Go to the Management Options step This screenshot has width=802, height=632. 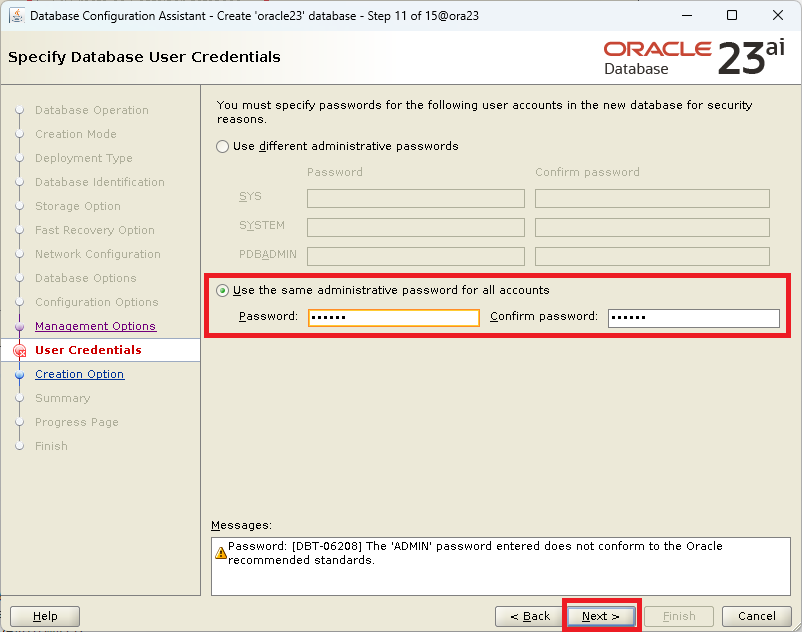pos(95,326)
